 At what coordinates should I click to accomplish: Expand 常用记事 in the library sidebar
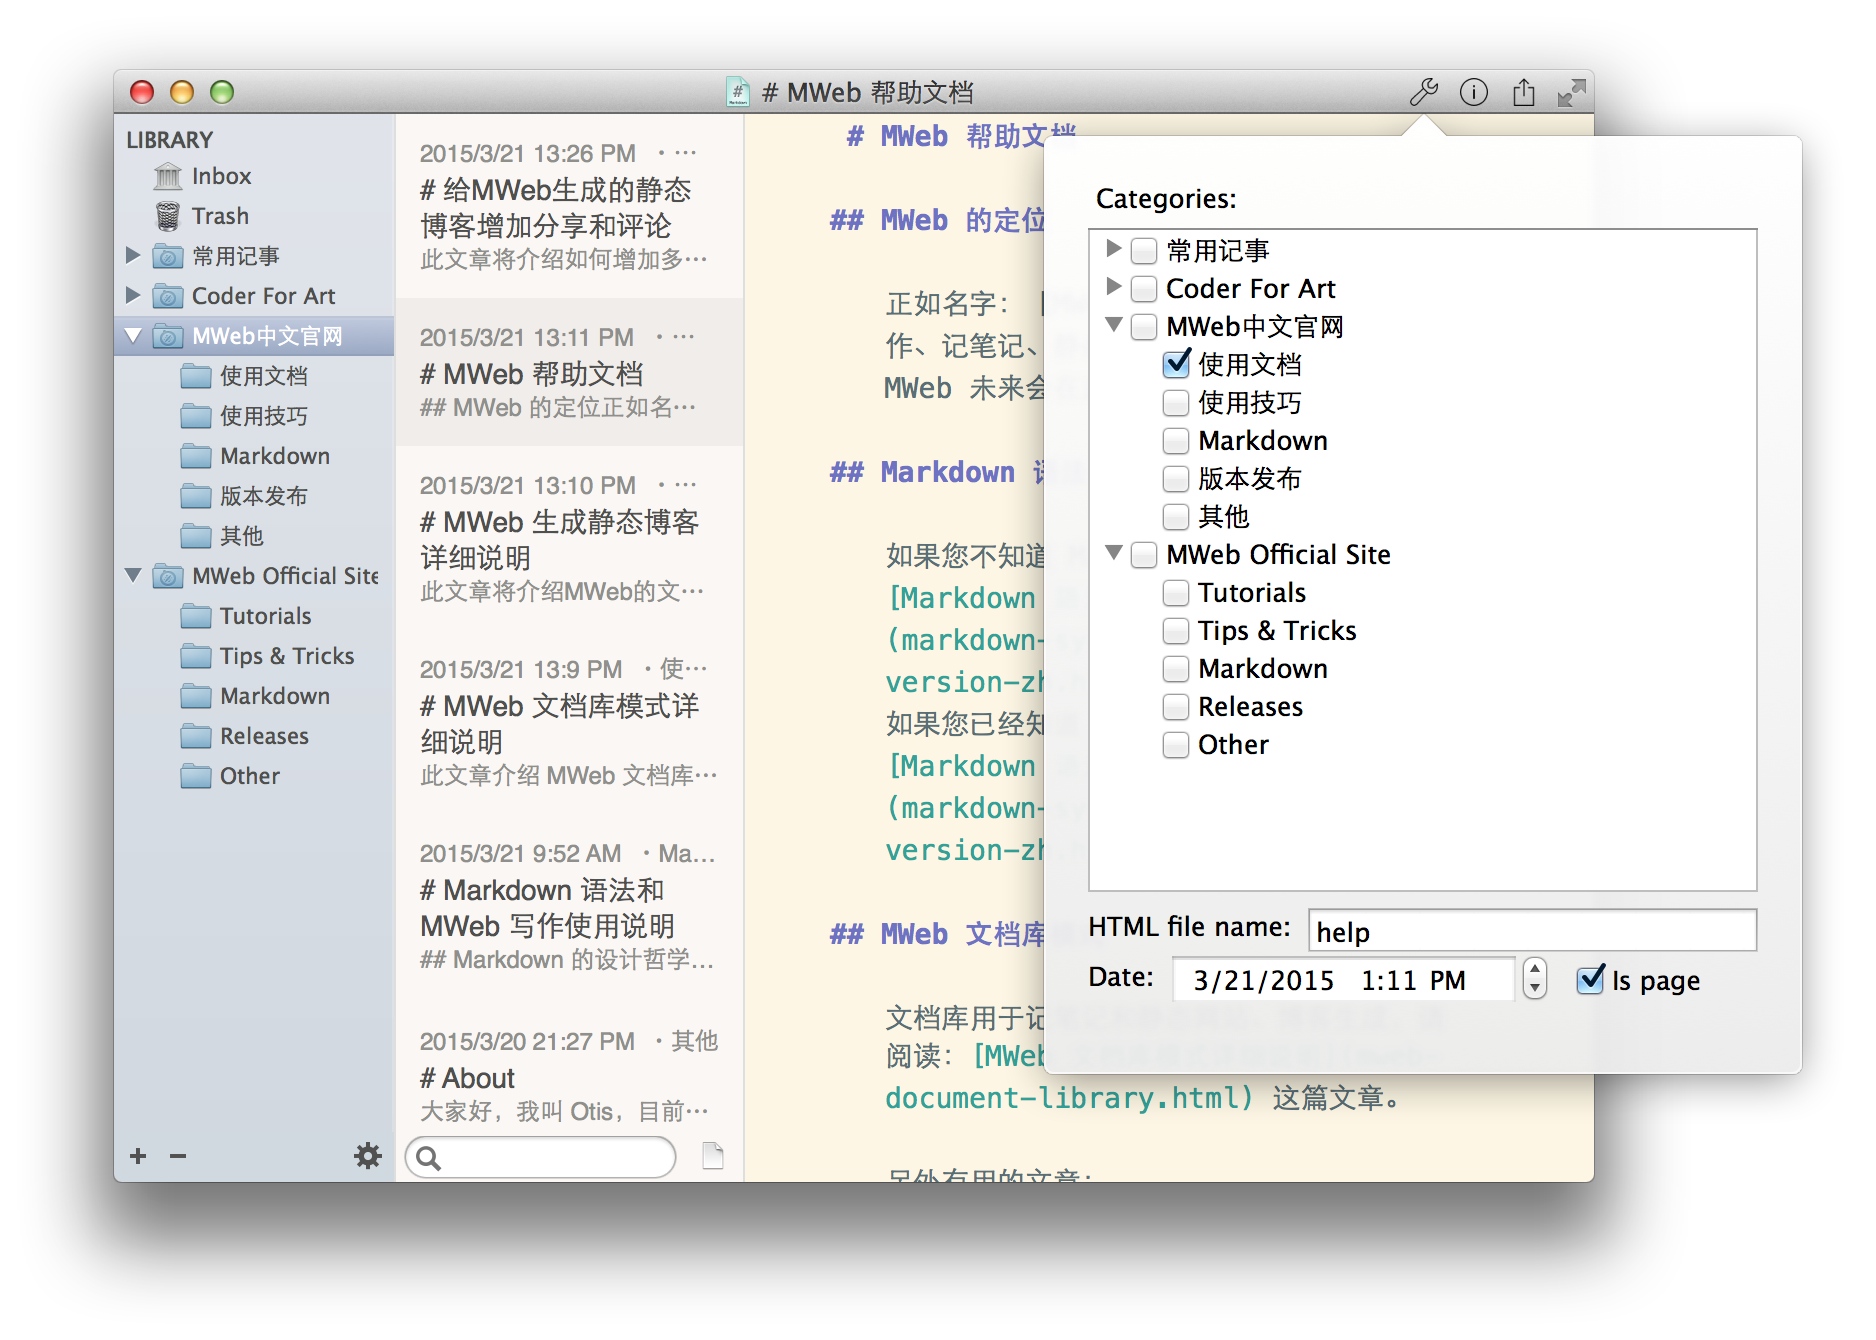133,256
